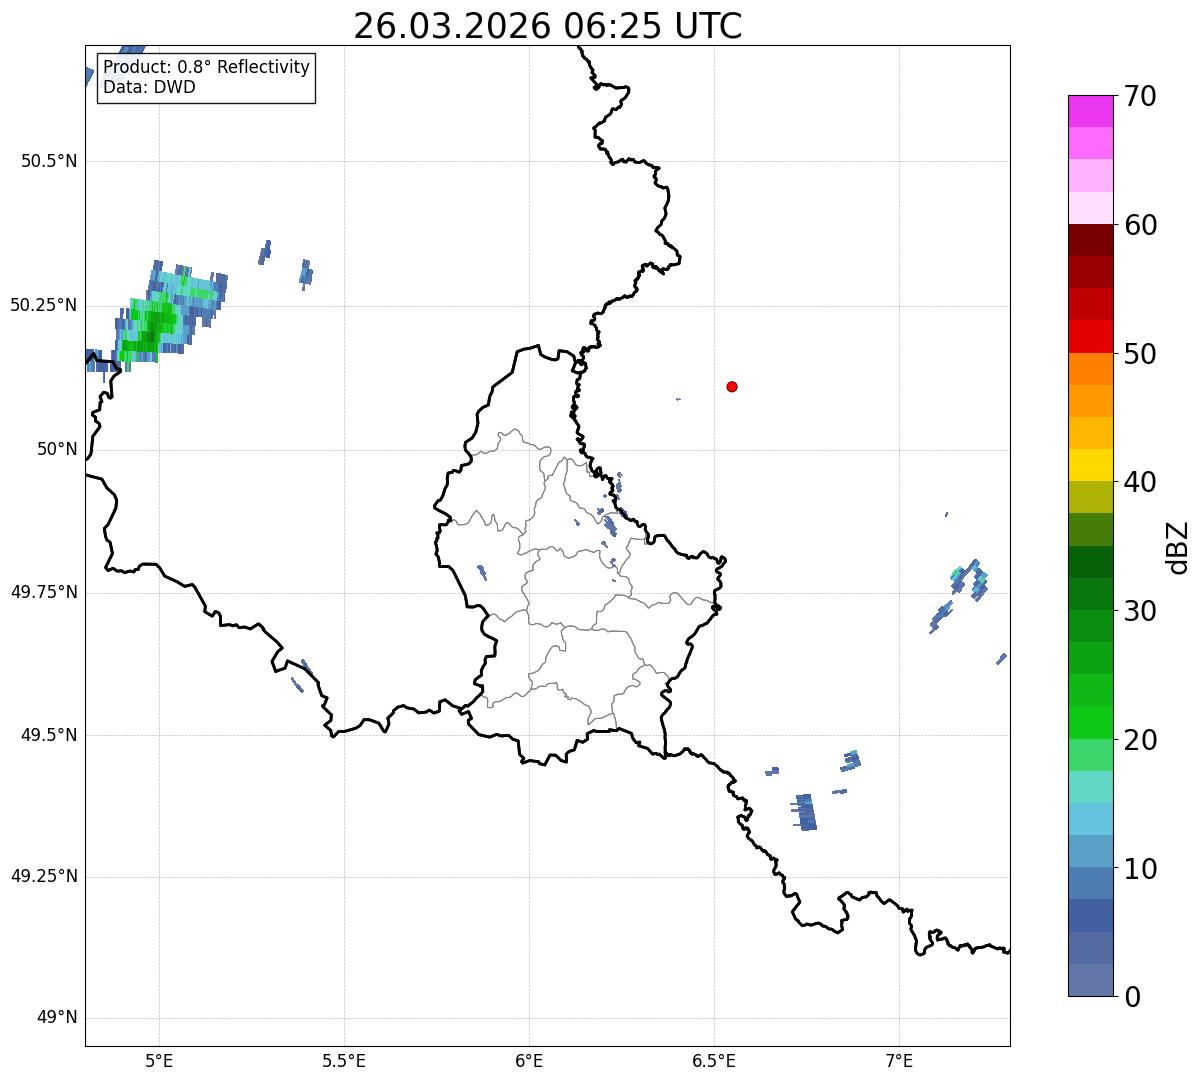Click the 5.5°E longitude tick label

pyautogui.click(x=345, y=1061)
